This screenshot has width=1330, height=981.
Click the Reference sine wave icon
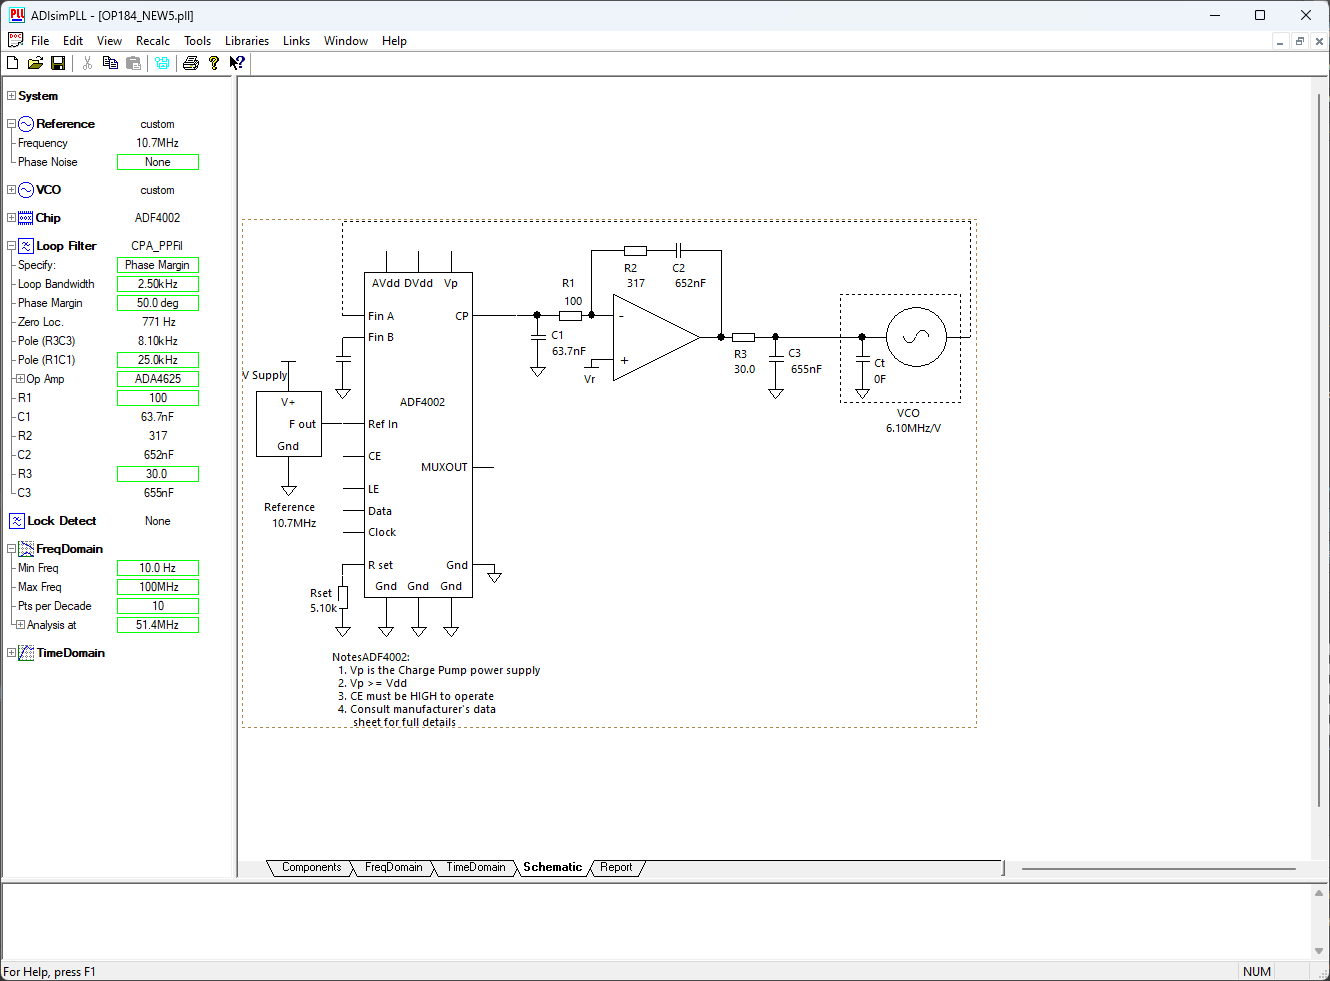click(x=26, y=124)
